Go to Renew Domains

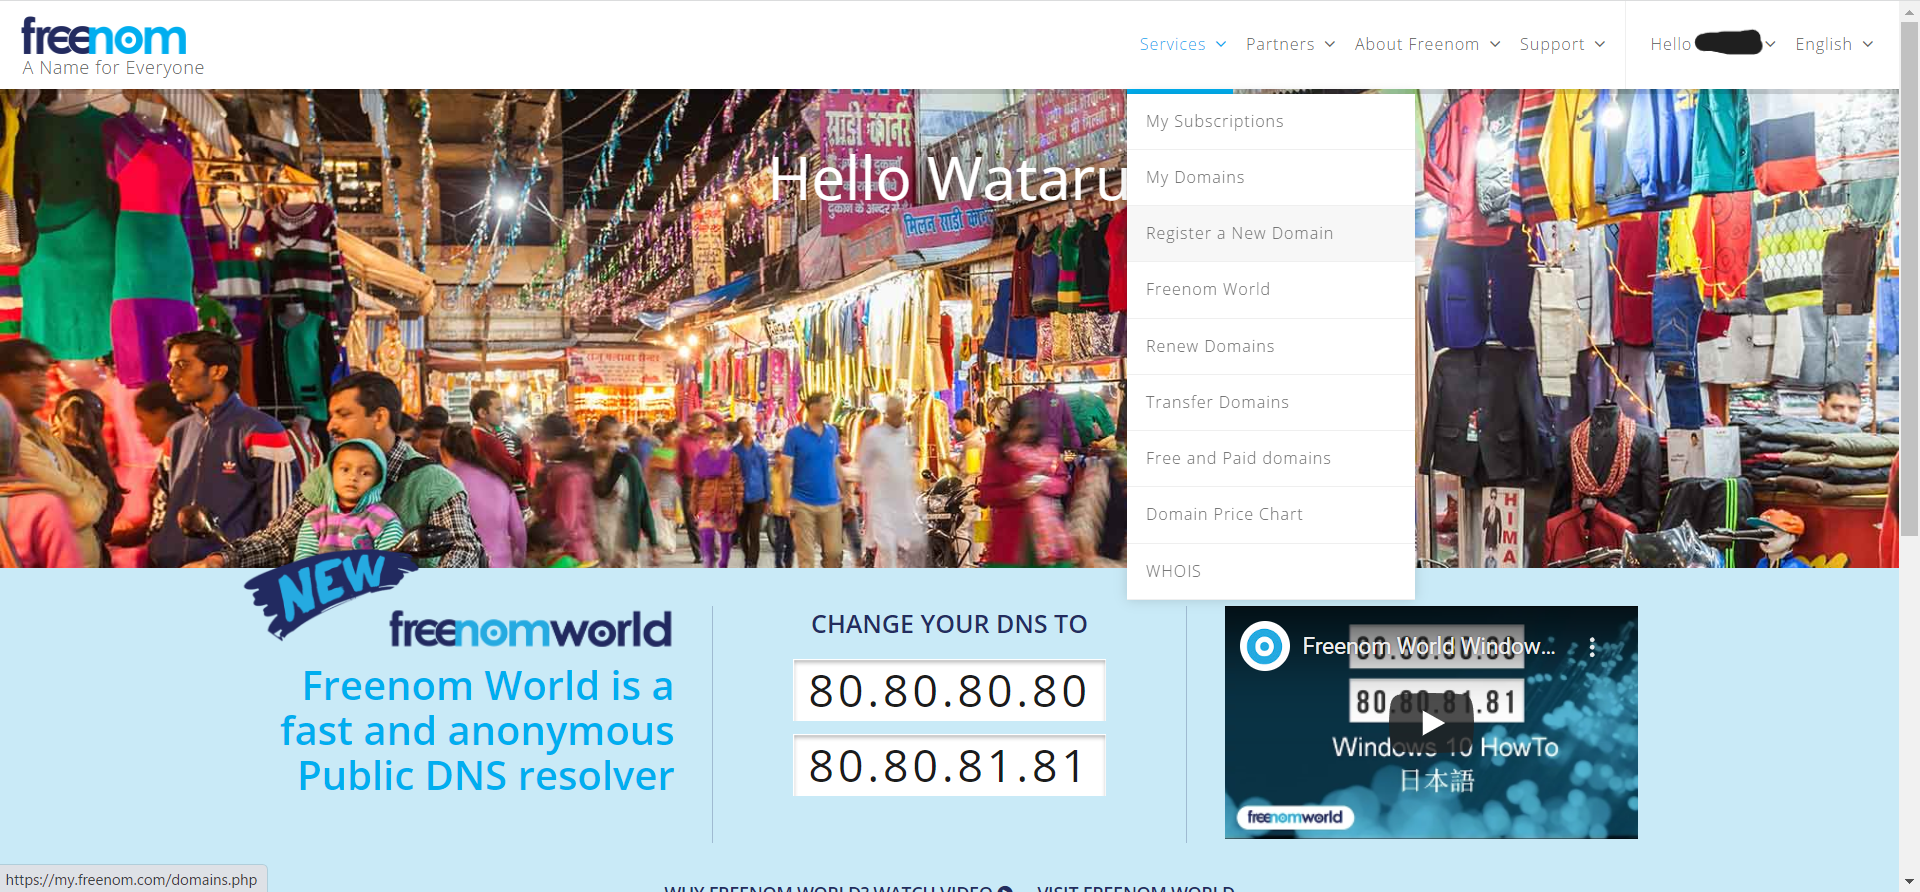[x=1271, y=346]
